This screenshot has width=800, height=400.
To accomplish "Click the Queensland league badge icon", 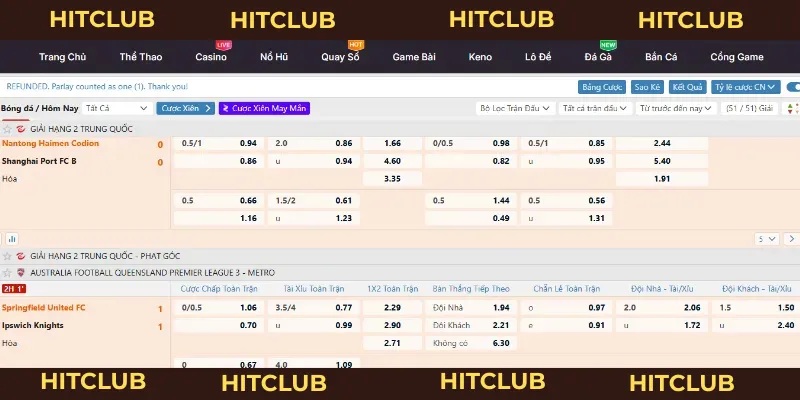I will [20, 273].
